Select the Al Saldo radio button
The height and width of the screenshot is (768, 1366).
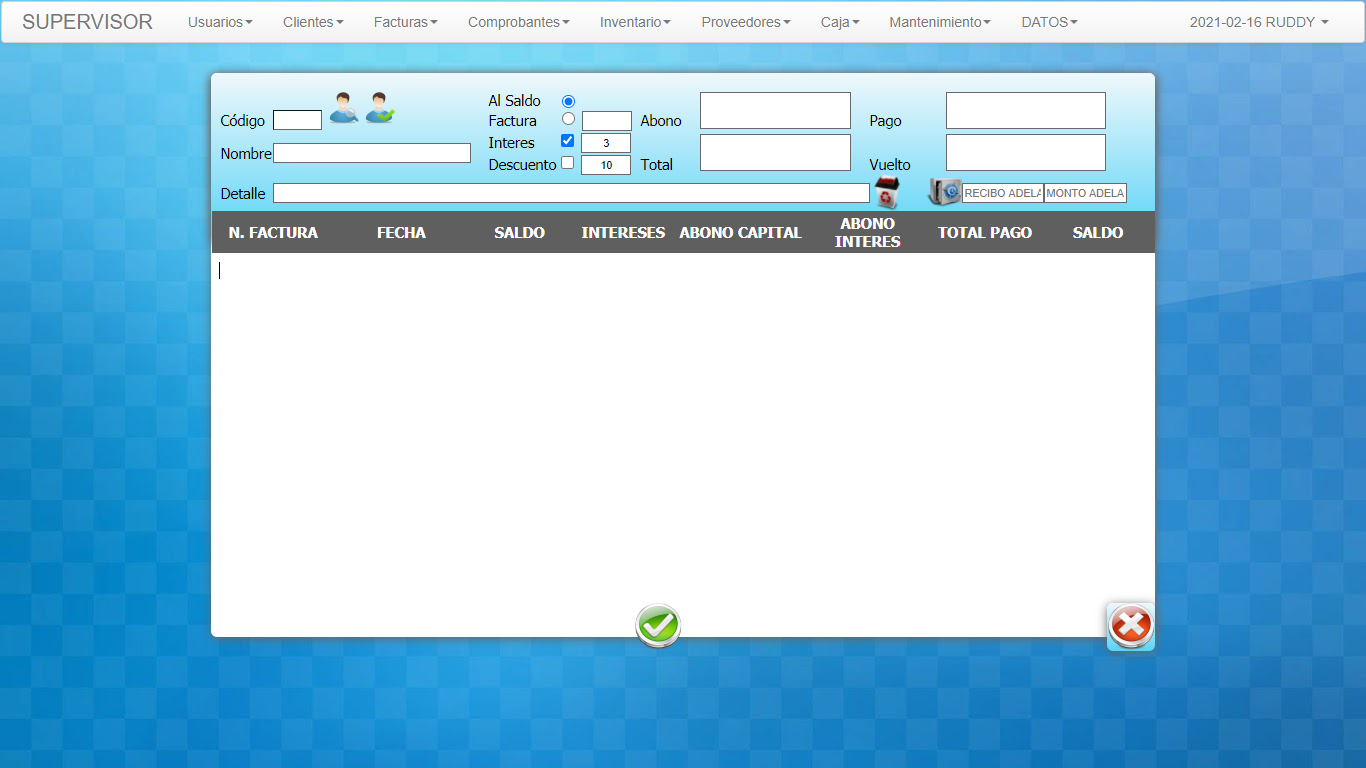click(x=569, y=101)
